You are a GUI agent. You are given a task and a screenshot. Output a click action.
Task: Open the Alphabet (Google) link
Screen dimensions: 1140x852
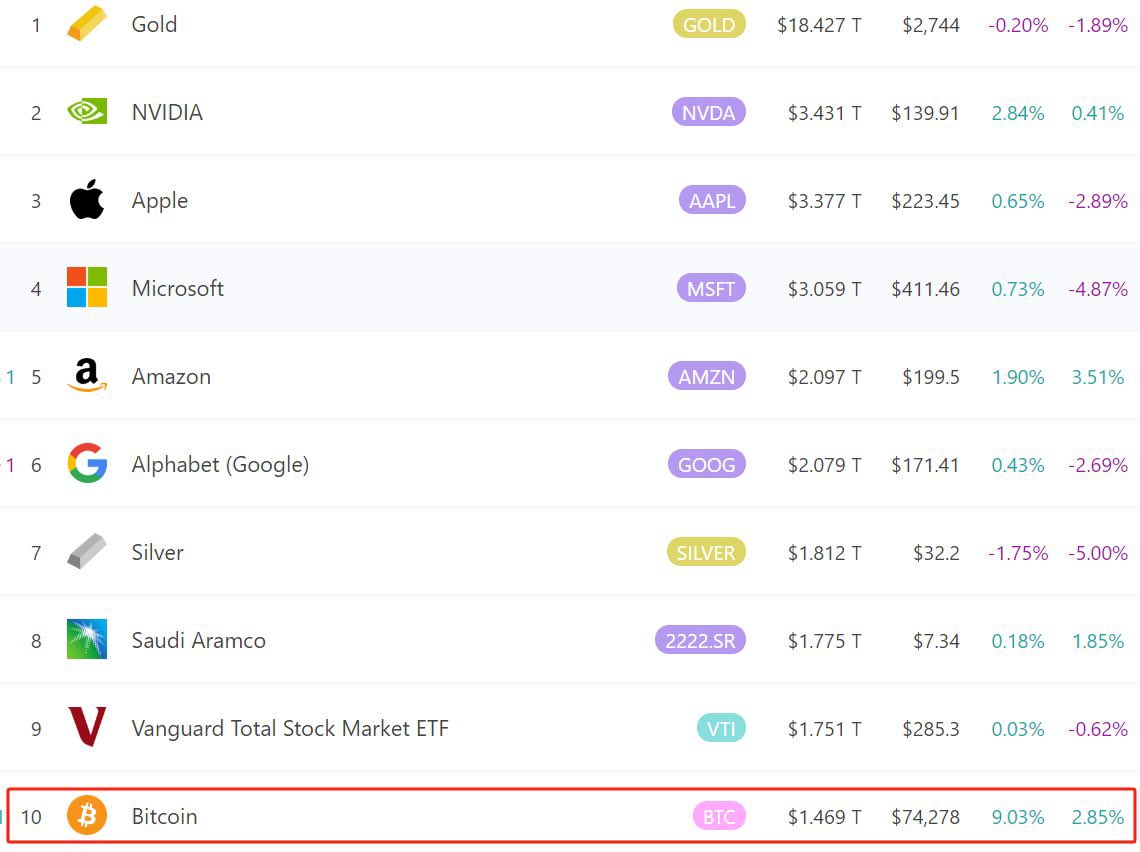pos(220,465)
